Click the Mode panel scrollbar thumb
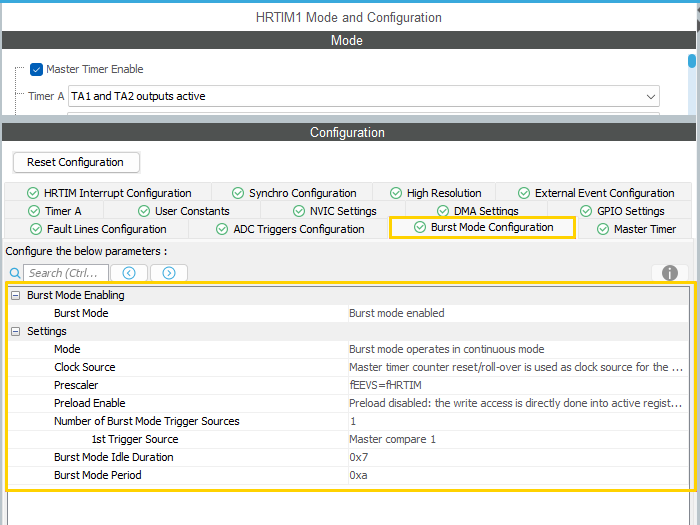This screenshot has height=525, width=700. tap(692, 61)
